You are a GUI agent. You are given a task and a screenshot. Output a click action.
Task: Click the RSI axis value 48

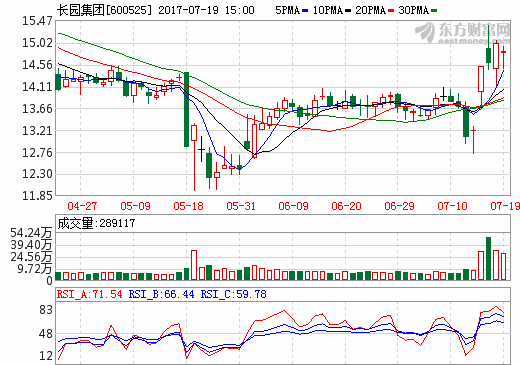coord(46,334)
